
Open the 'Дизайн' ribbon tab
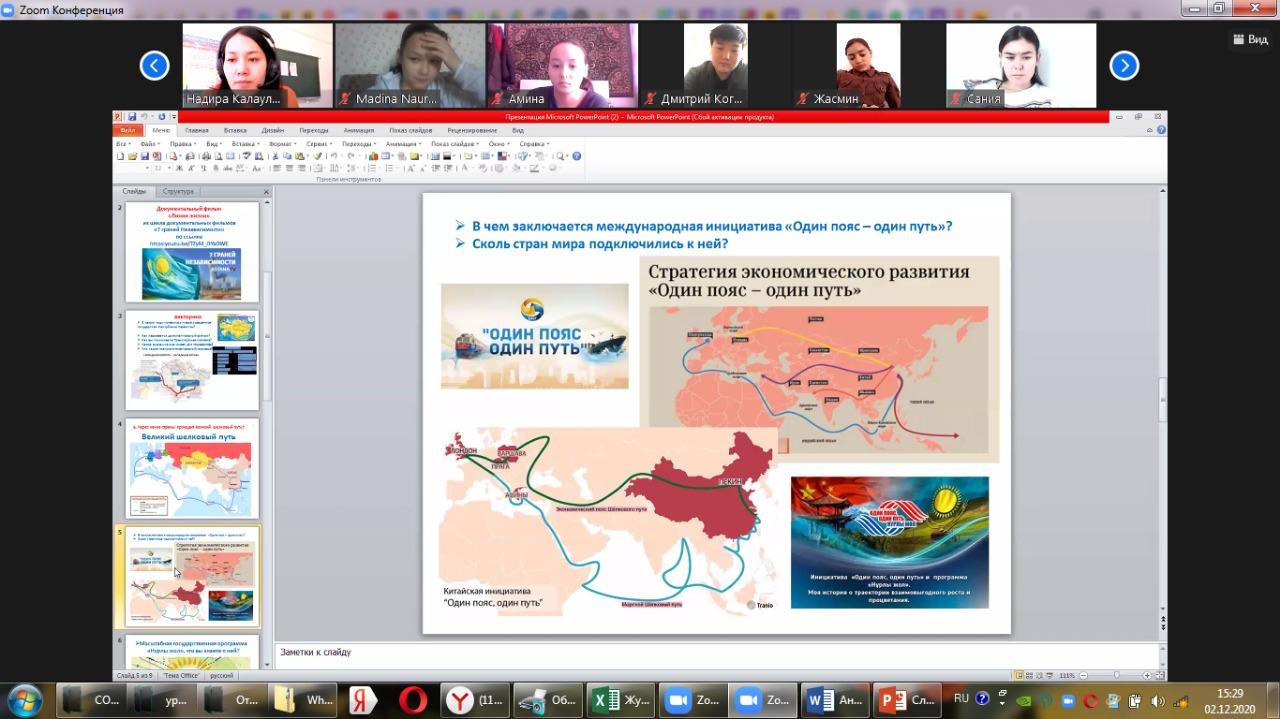click(272, 130)
